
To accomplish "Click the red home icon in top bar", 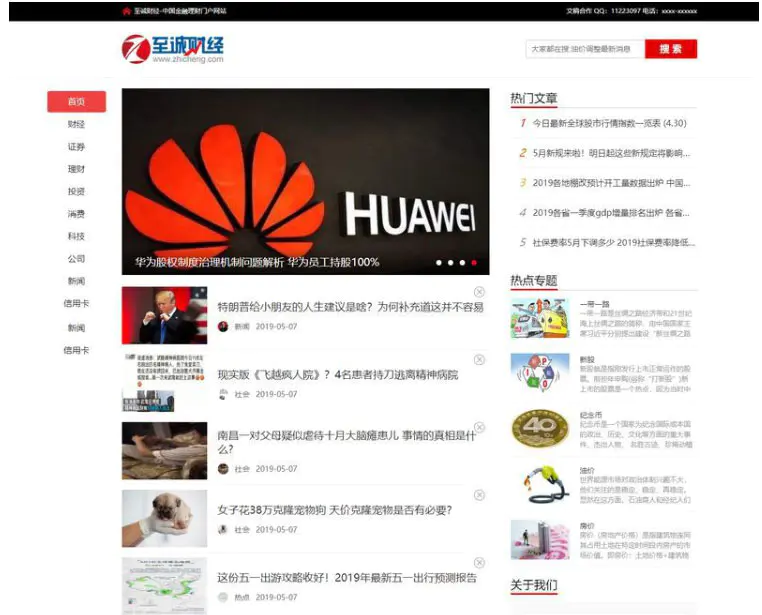I will [x=126, y=11].
